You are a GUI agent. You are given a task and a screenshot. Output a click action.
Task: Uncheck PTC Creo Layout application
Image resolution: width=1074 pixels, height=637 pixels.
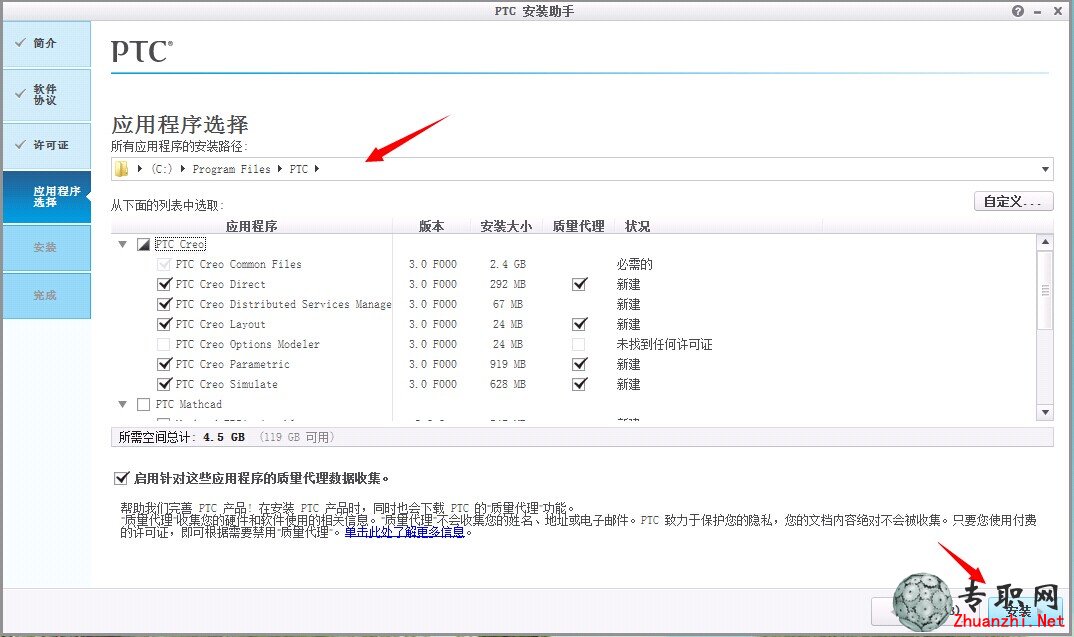click(x=164, y=324)
